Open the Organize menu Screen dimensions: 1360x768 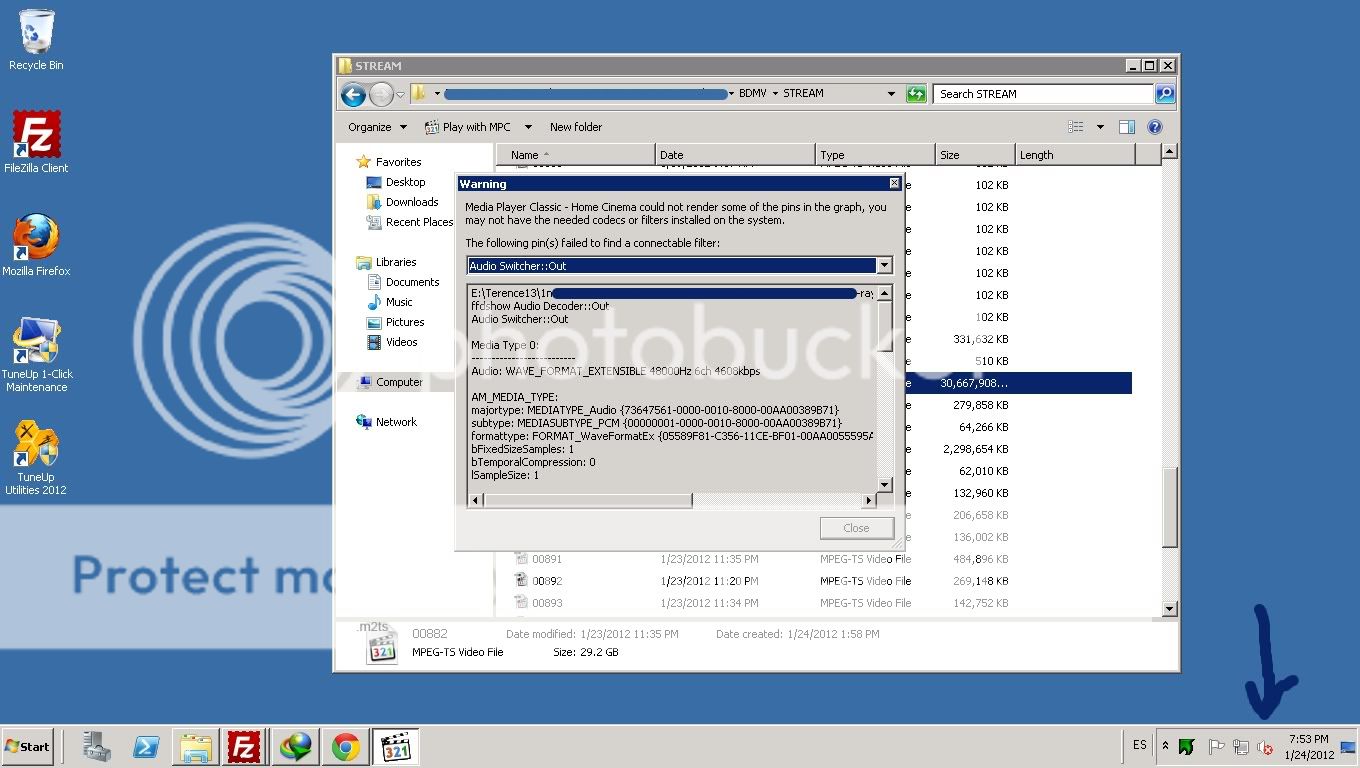[x=377, y=127]
